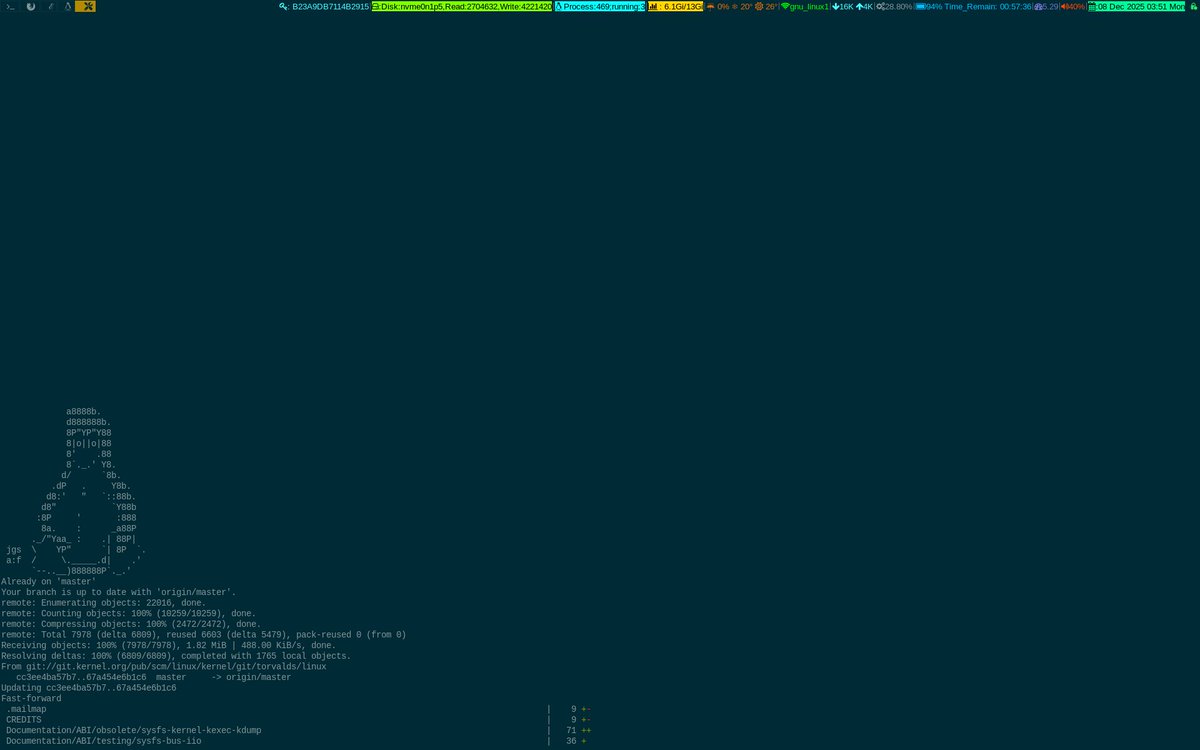Viewport: 1200px width, 750px height.
Task: Click the "Your branch is up to date" line
Action: coord(119,592)
